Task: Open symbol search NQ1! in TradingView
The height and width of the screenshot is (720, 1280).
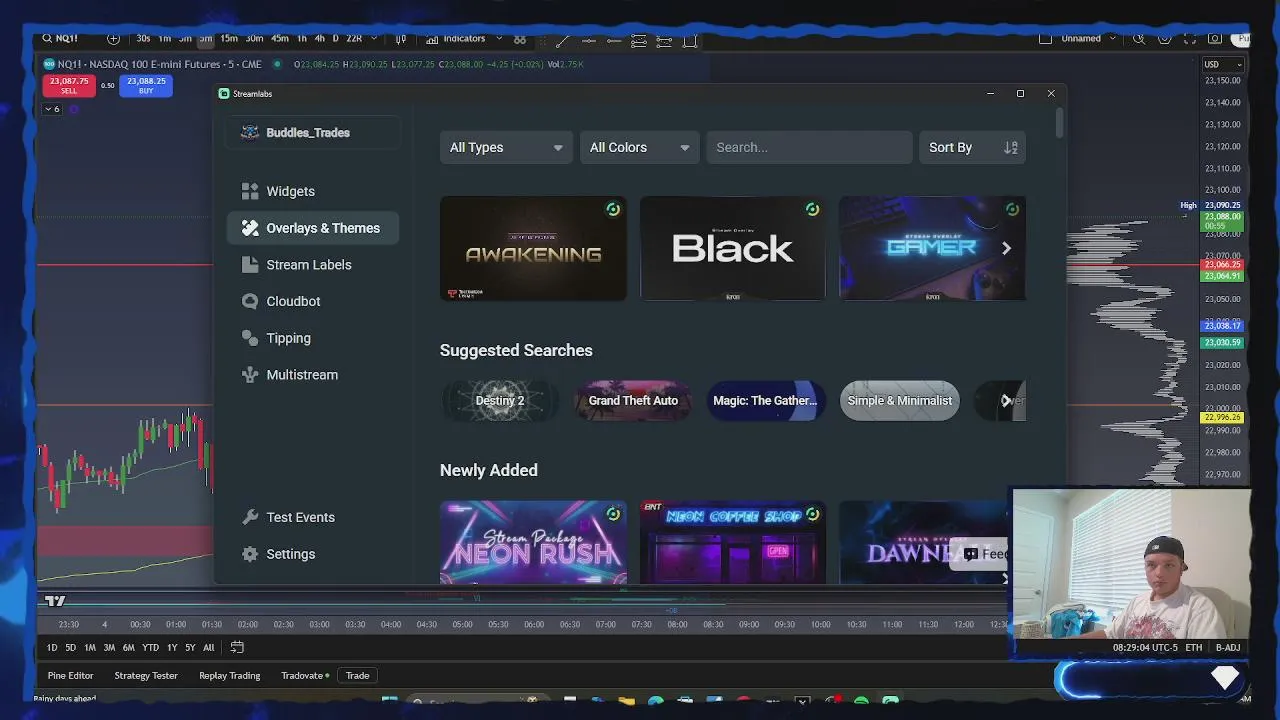Action: [60, 38]
